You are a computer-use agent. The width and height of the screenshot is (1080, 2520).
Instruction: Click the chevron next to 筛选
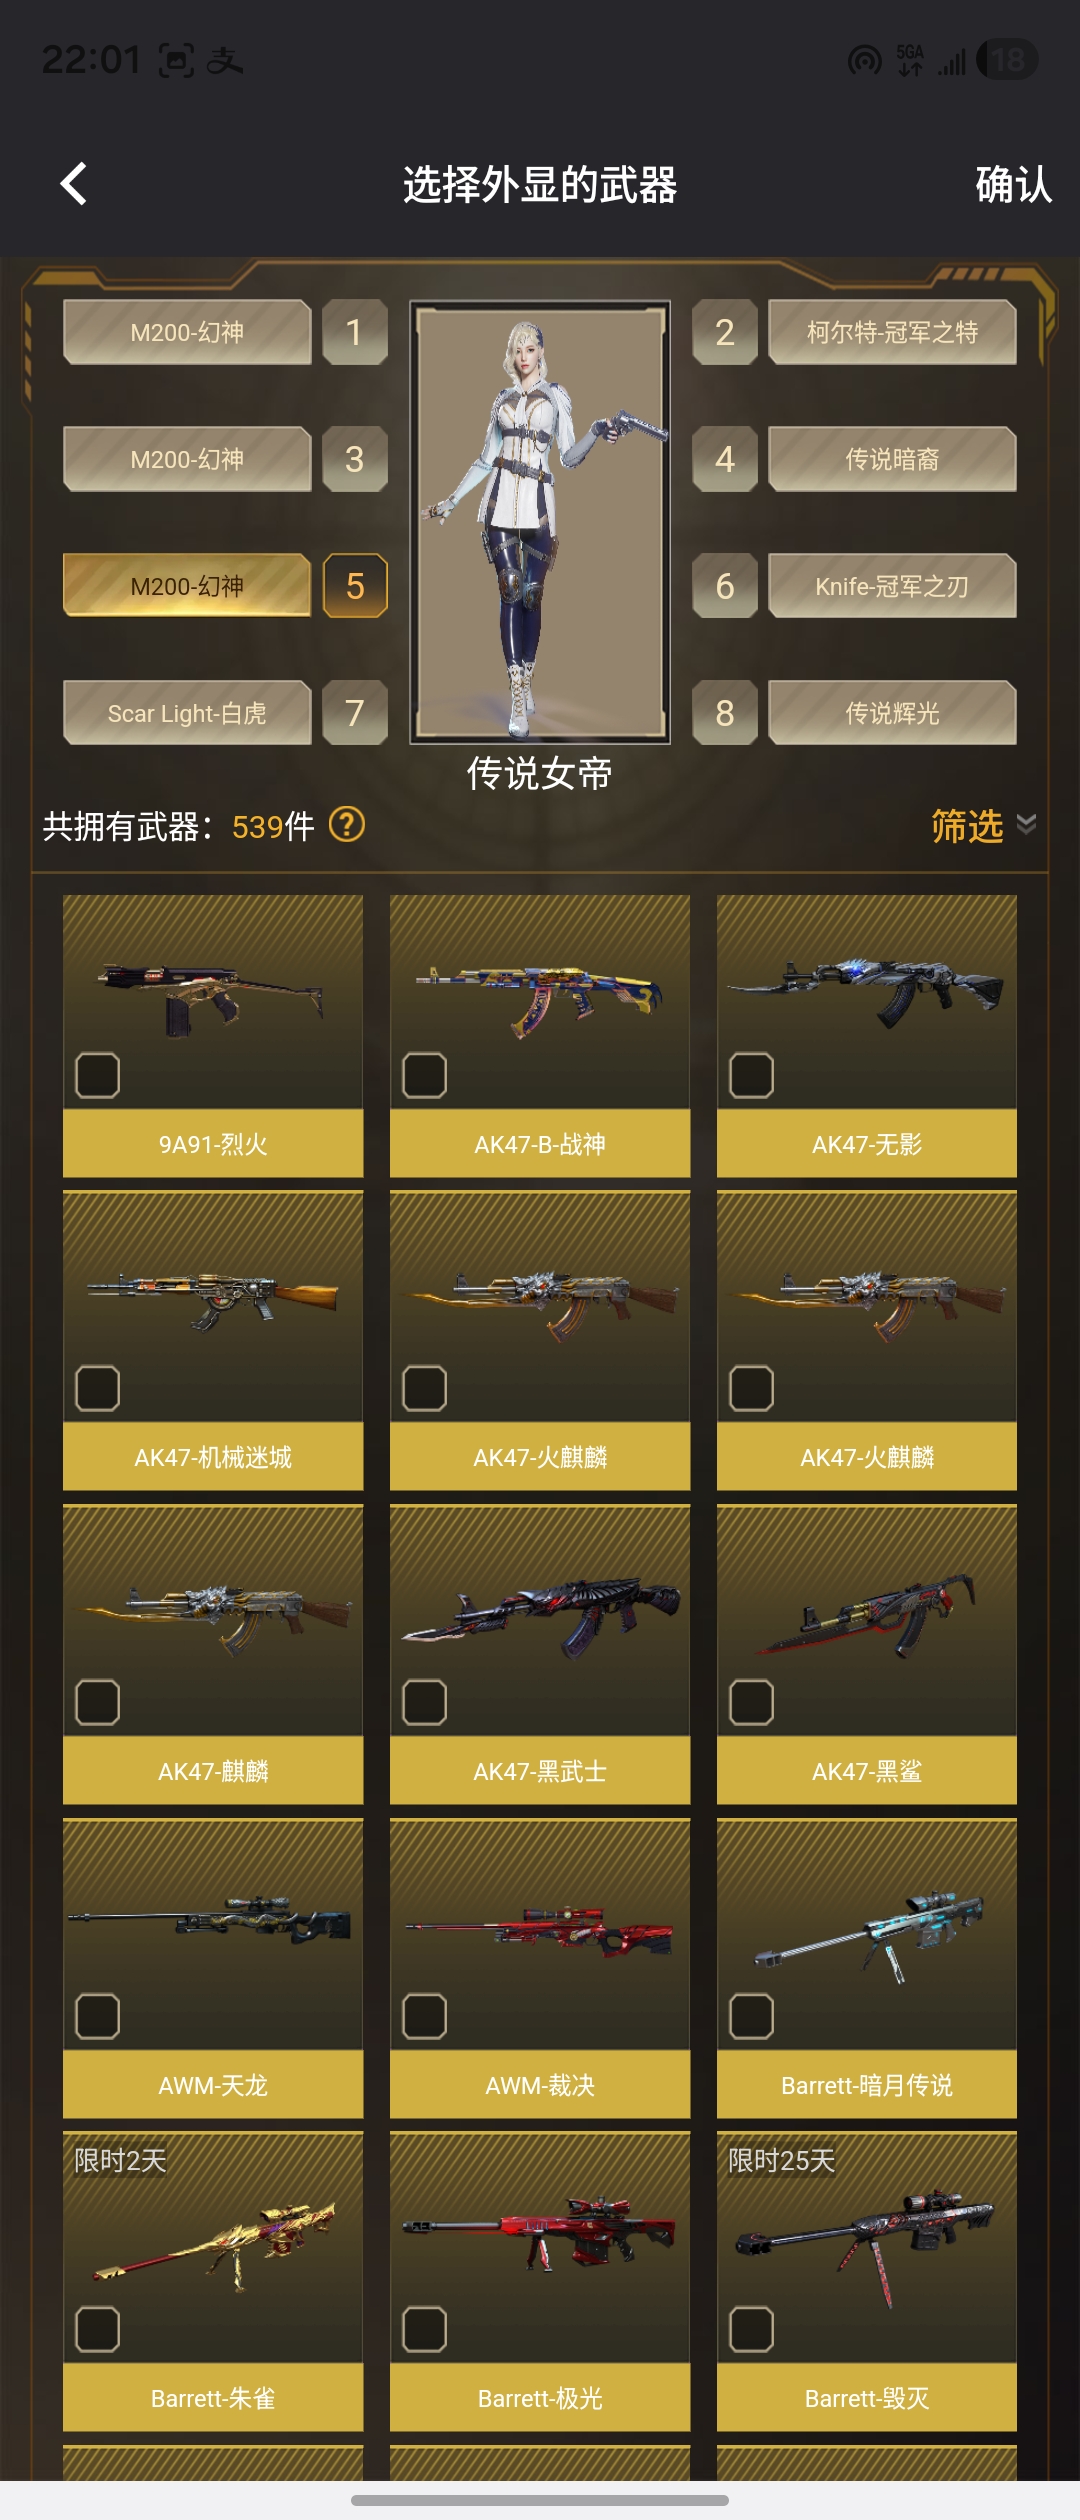click(1026, 824)
